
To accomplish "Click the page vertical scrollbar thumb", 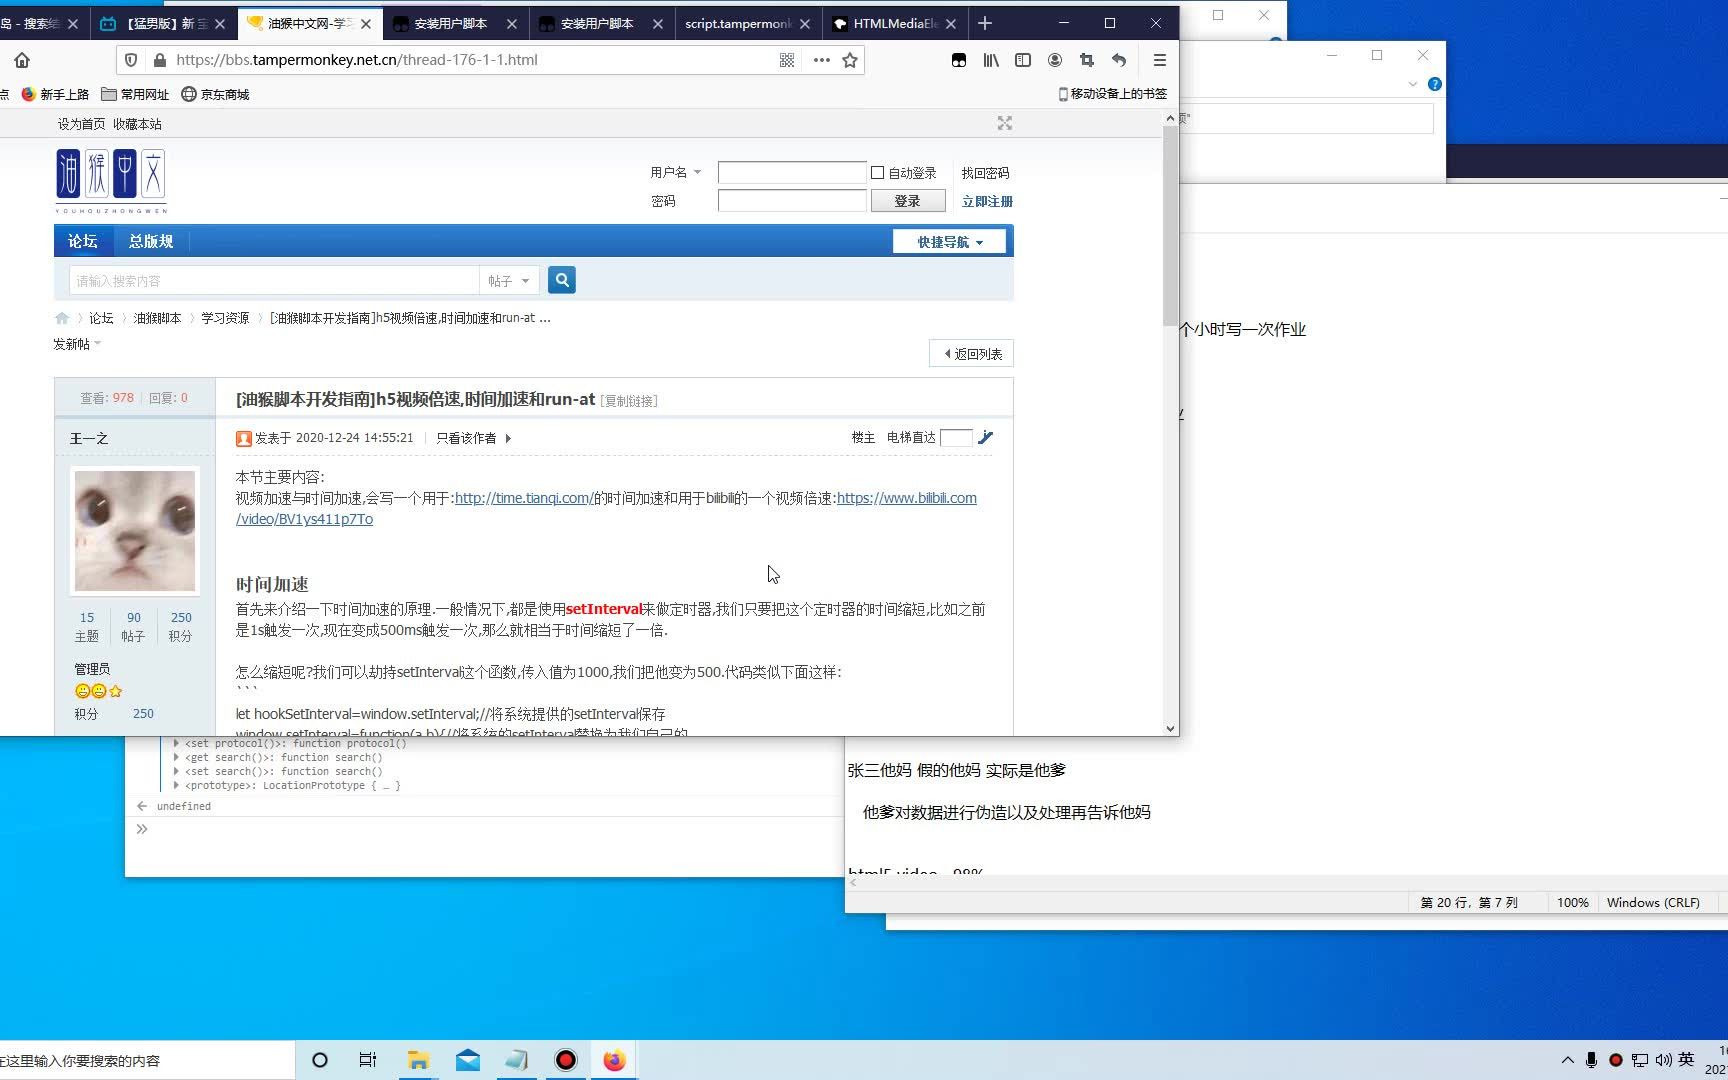I will coord(1170,225).
